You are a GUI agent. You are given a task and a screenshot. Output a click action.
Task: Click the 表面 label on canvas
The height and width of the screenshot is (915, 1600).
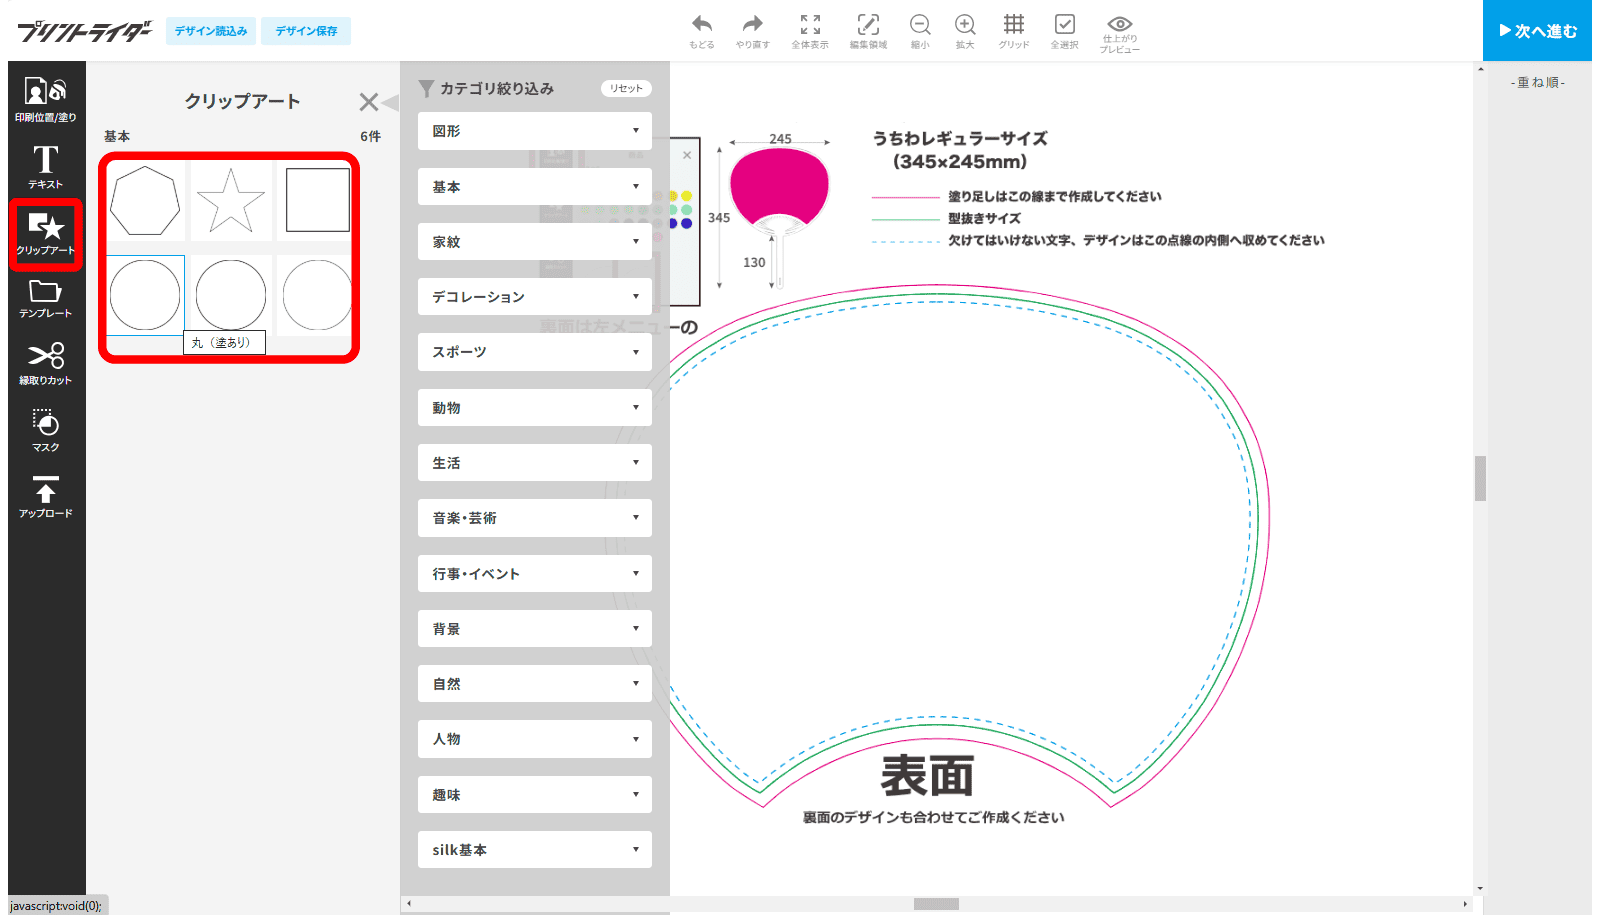click(927, 776)
